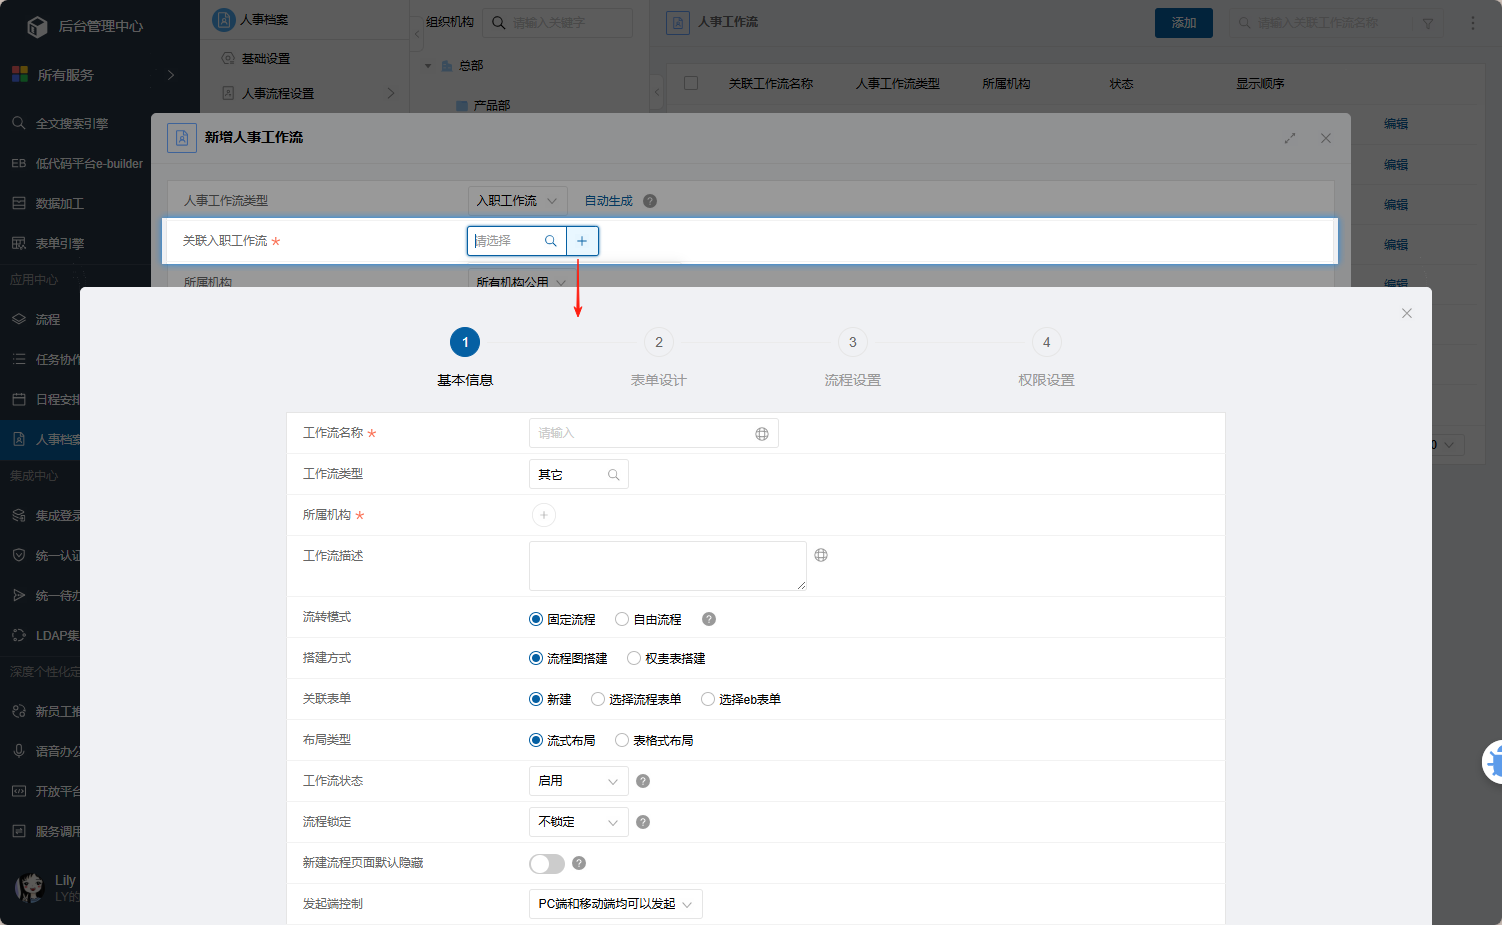Viewport: 1502px width, 925px height.
Task: Click the search icon in 工作流类型 field
Action: pos(614,475)
